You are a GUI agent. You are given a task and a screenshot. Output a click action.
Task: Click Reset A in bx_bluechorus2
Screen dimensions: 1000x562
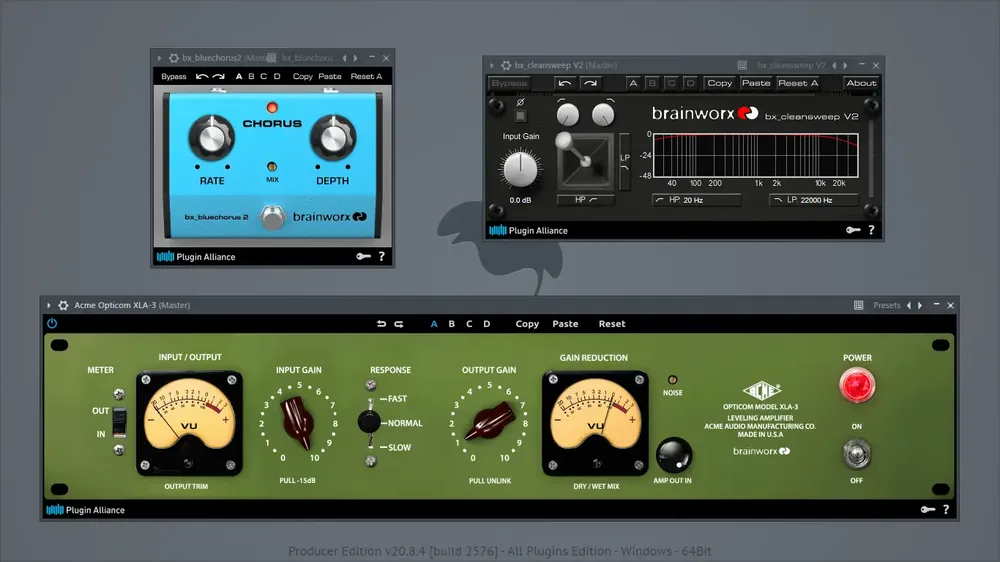point(366,77)
